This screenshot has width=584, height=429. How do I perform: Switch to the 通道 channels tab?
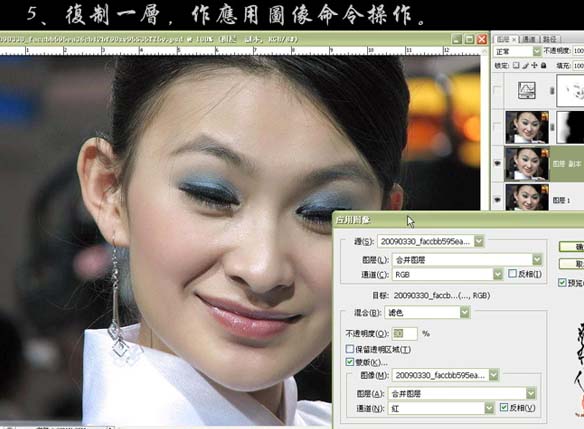point(529,39)
